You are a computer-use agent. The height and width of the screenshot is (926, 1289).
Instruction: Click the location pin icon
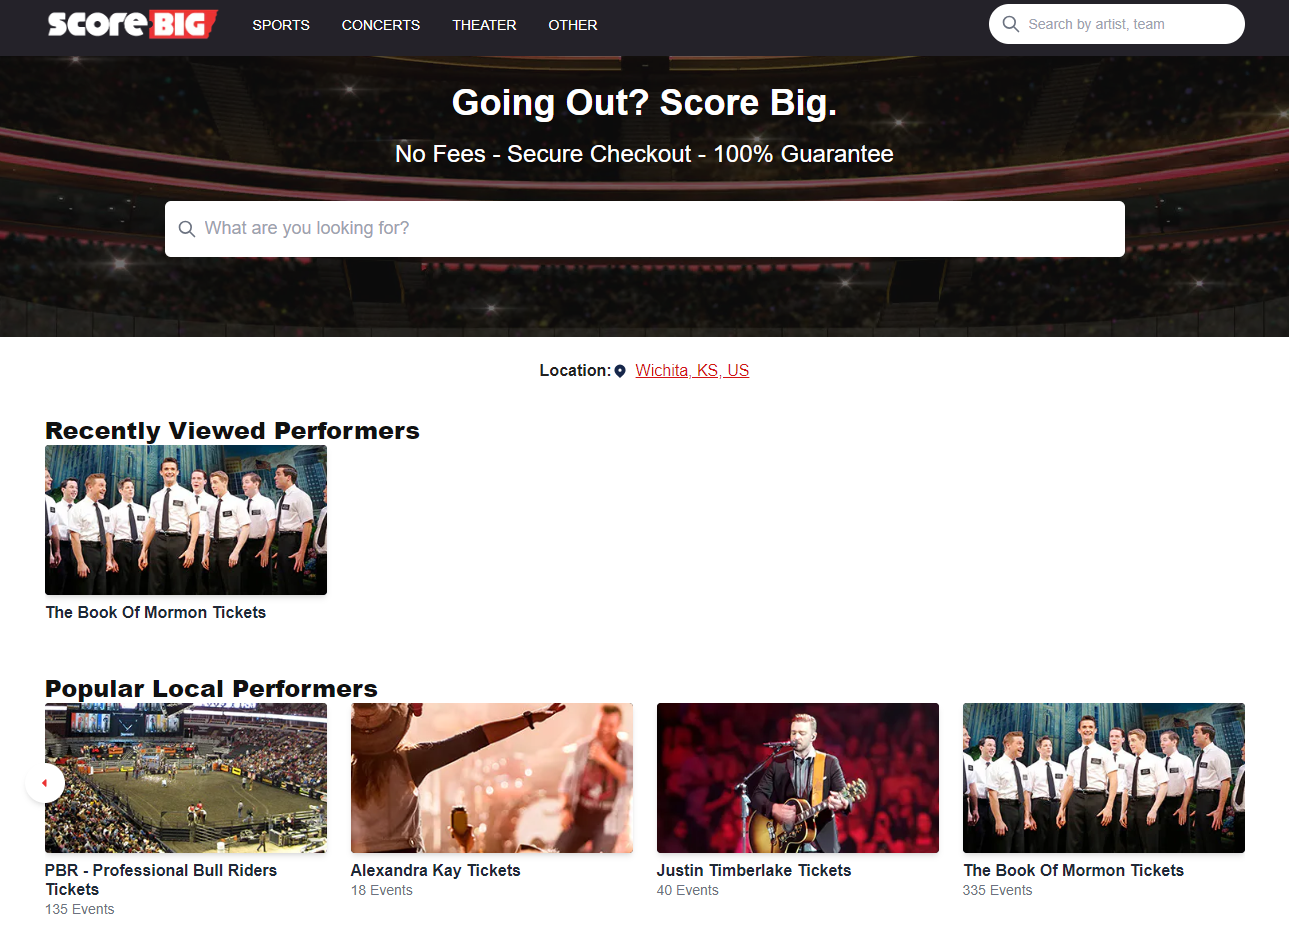tap(620, 371)
